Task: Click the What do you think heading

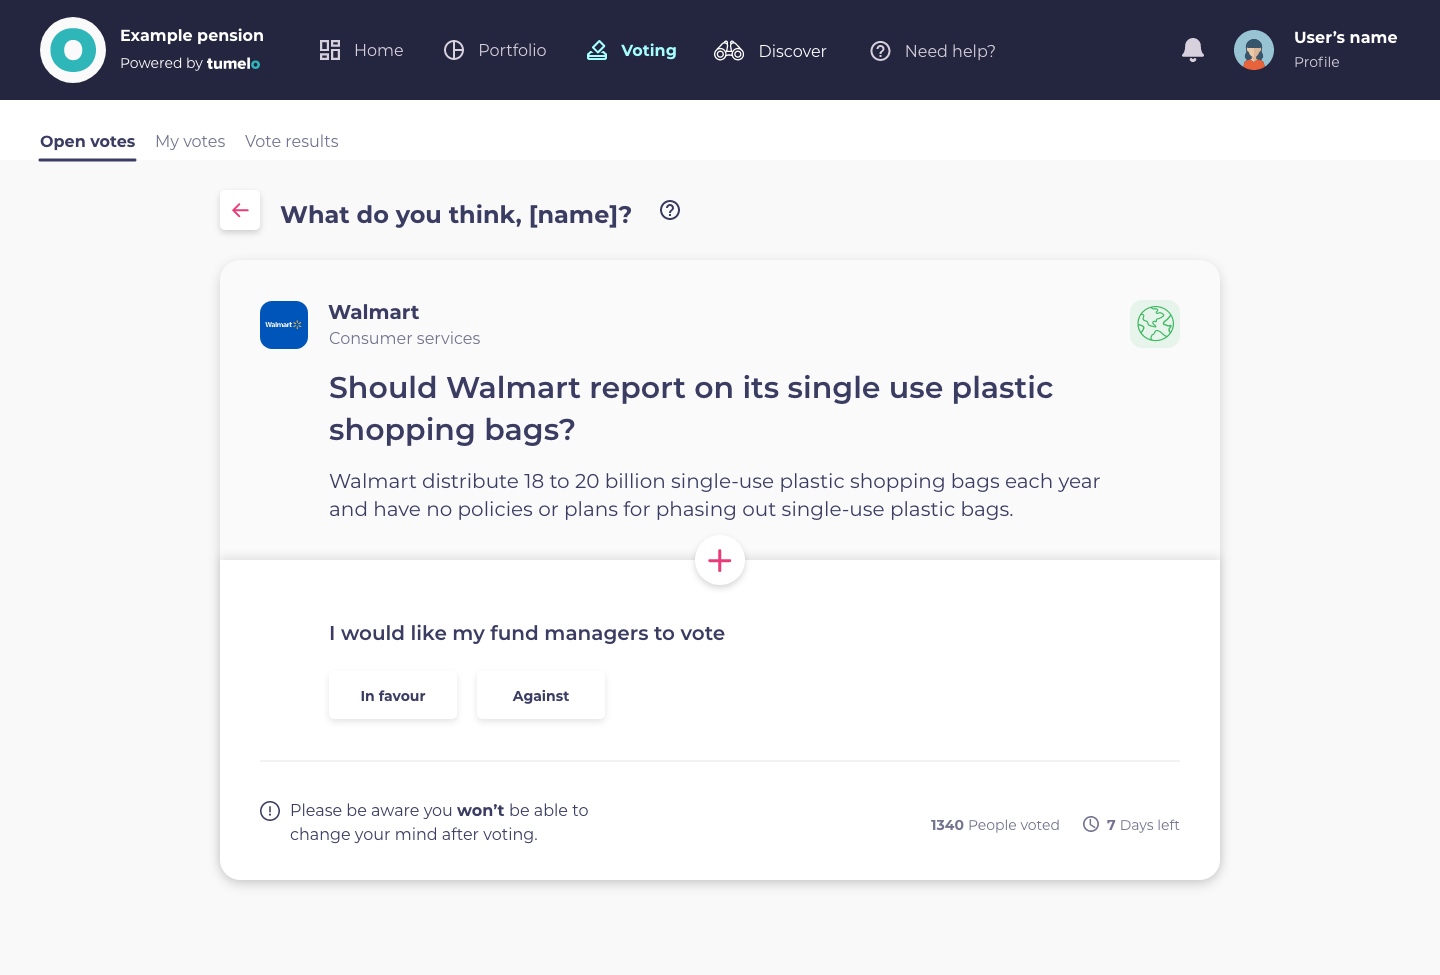Action: click(456, 214)
